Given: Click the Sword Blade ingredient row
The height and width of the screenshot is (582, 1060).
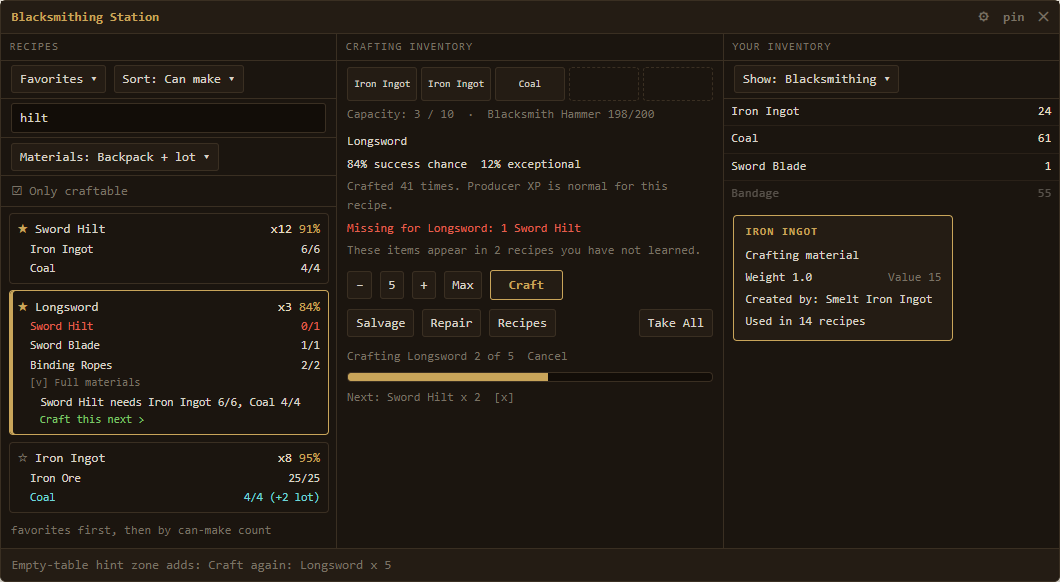Looking at the screenshot, I should (174, 345).
